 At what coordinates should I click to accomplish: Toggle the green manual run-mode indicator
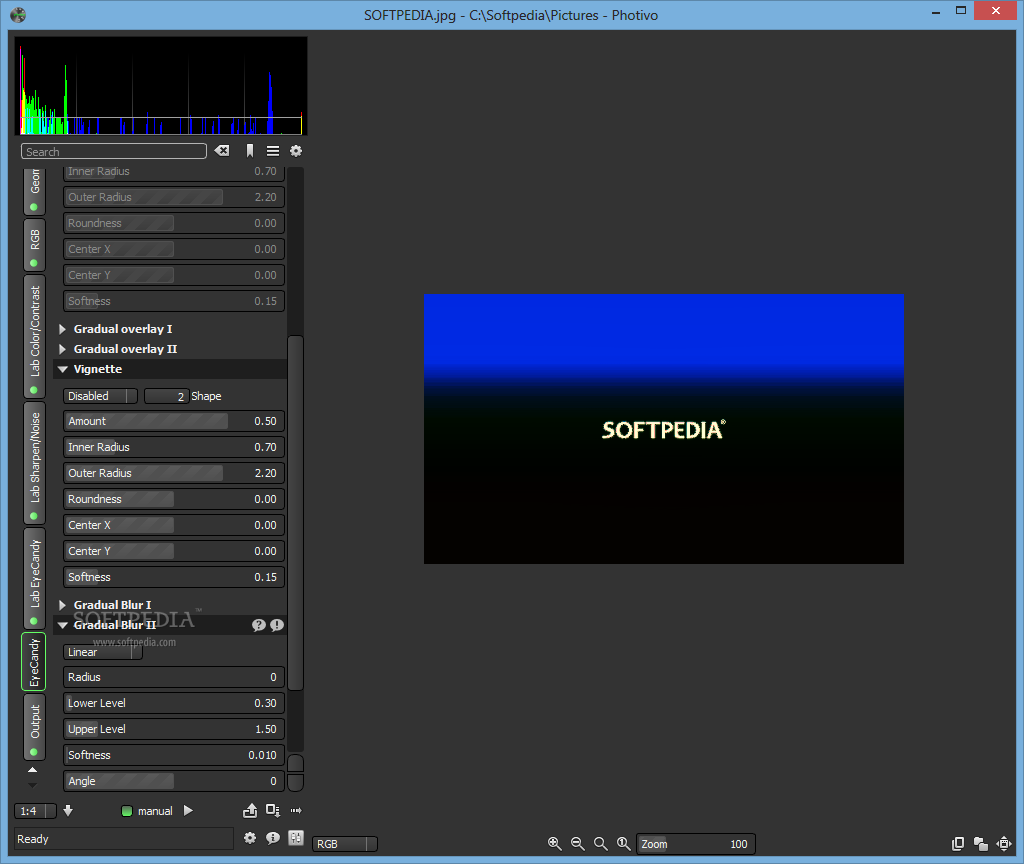[x=127, y=811]
